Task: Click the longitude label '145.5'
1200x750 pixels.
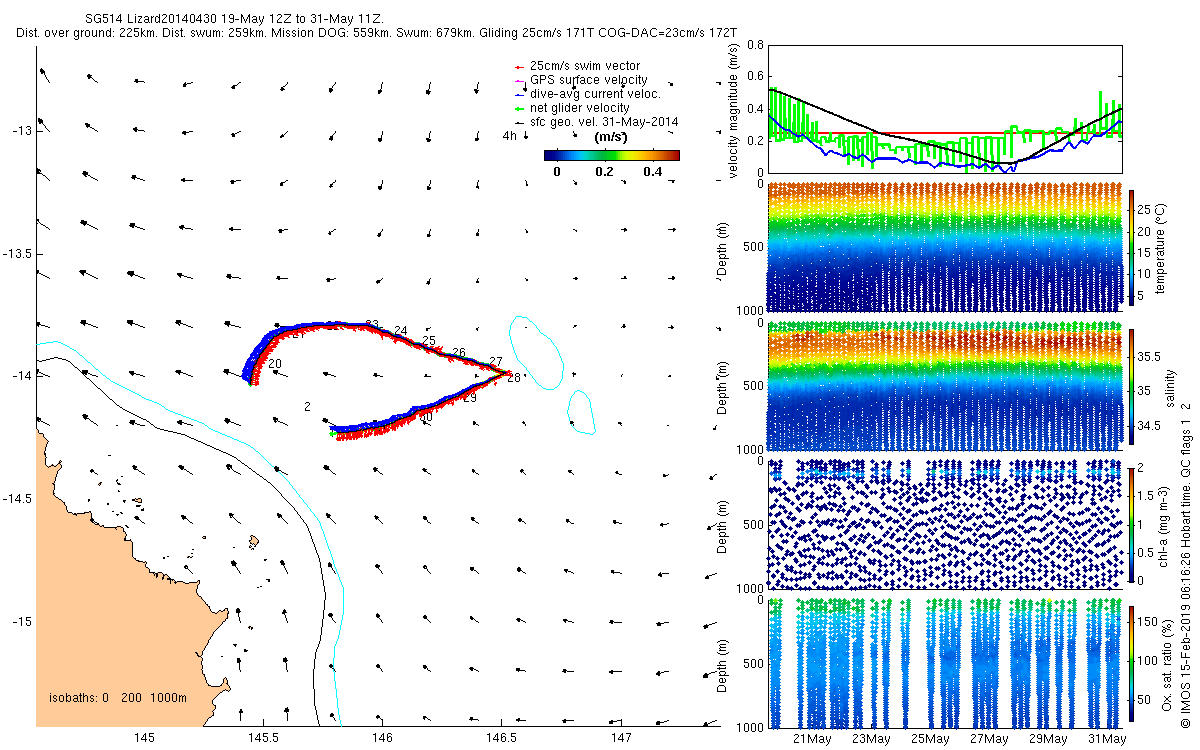Action: pyautogui.click(x=263, y=738)
